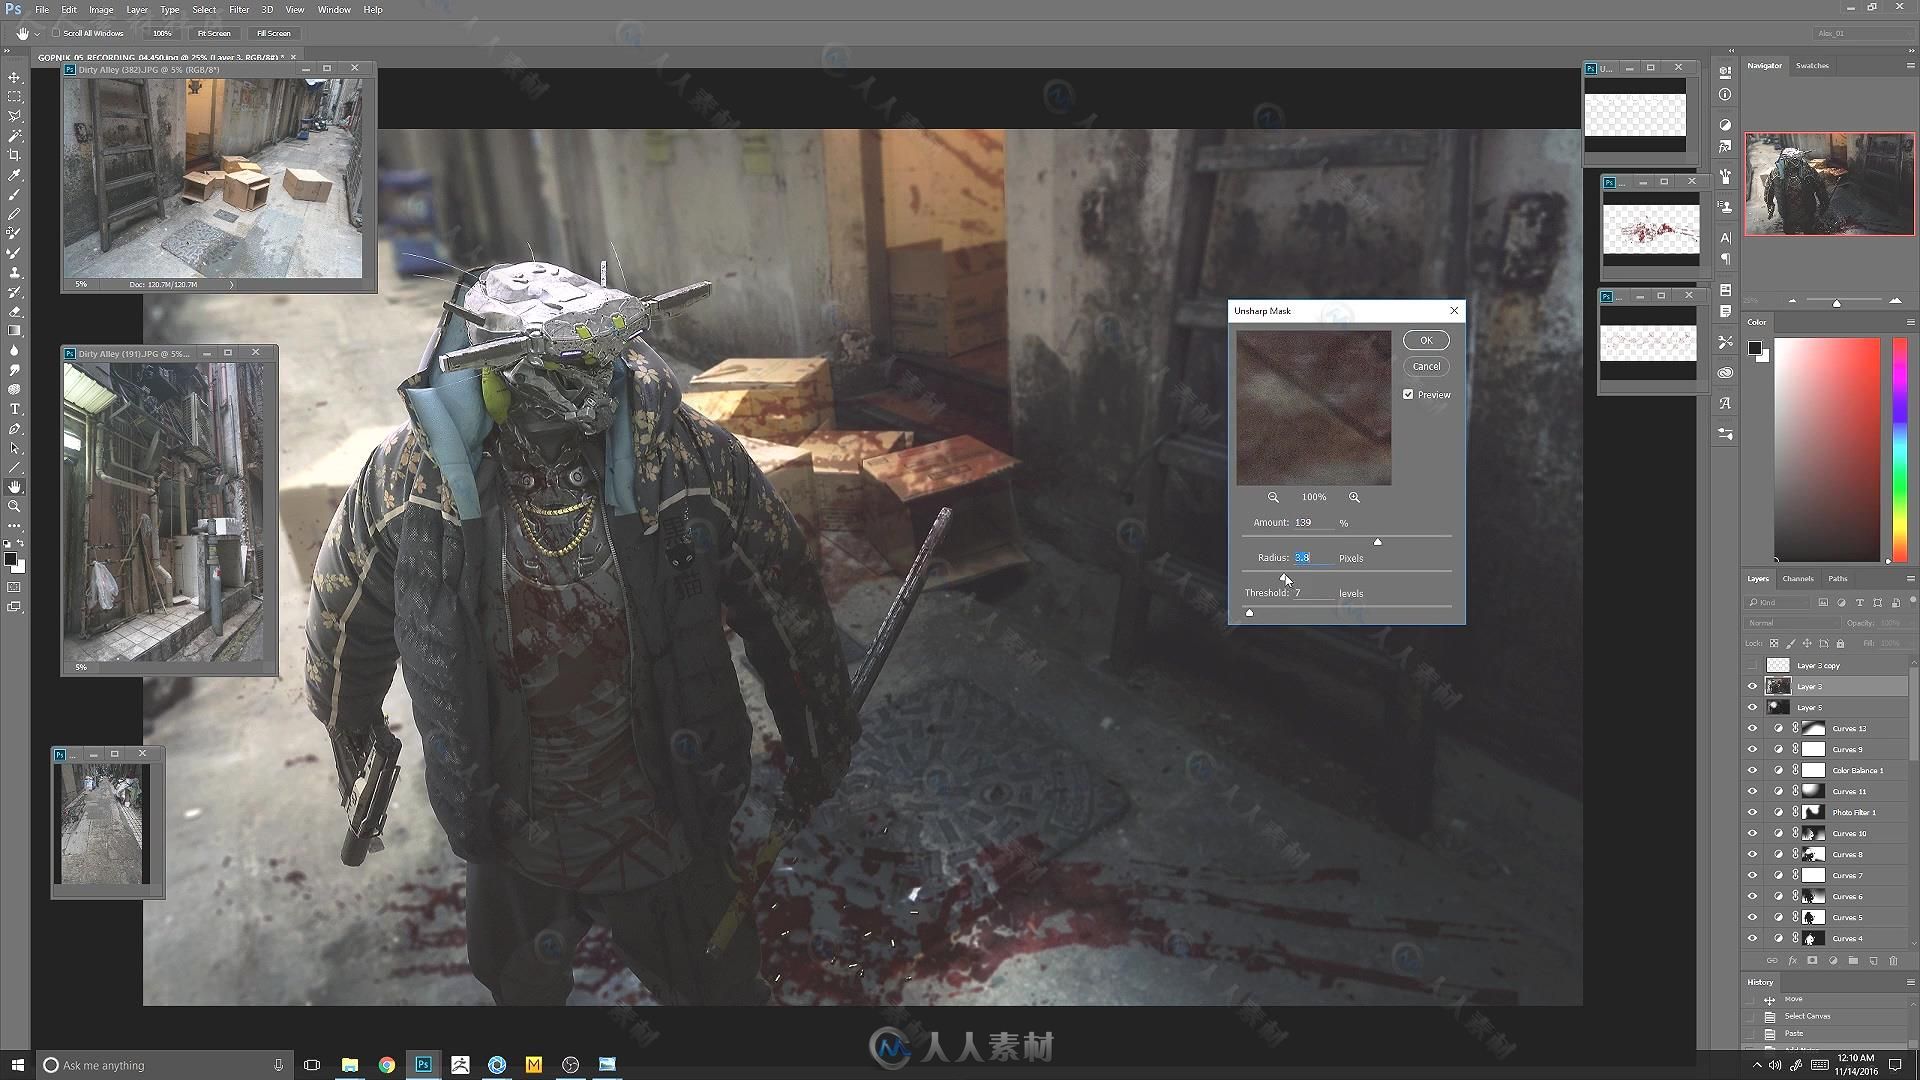Select the Blur tool
The image size is (1920, 1080).
pos(14,350)
